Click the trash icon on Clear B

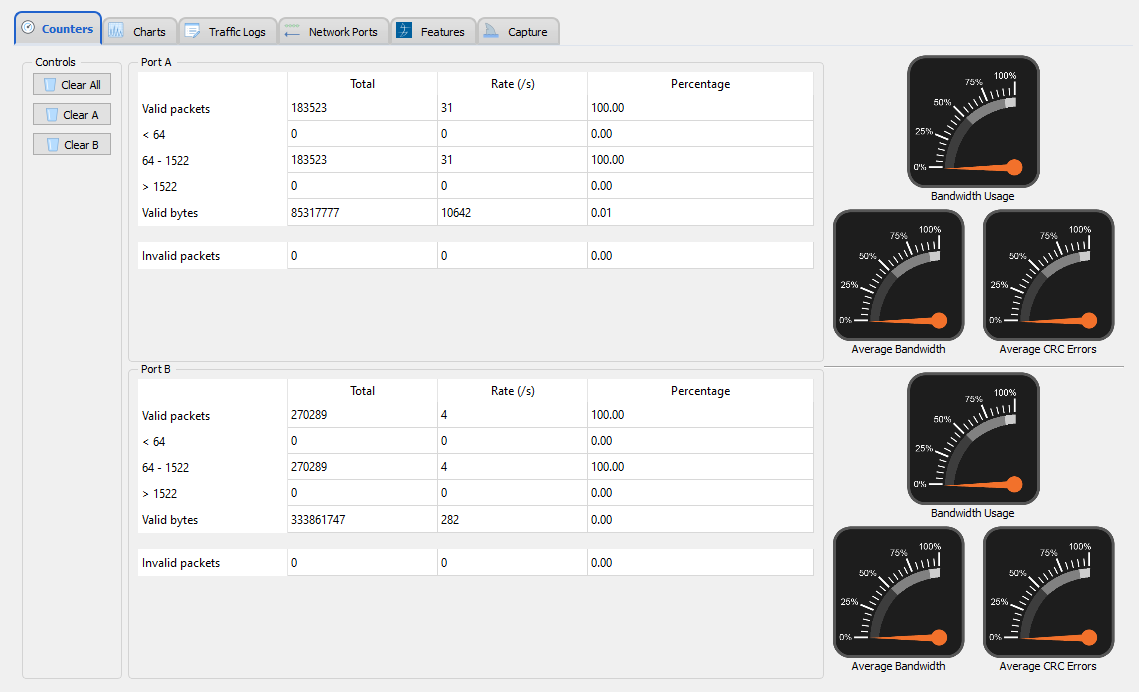point(55,144)
